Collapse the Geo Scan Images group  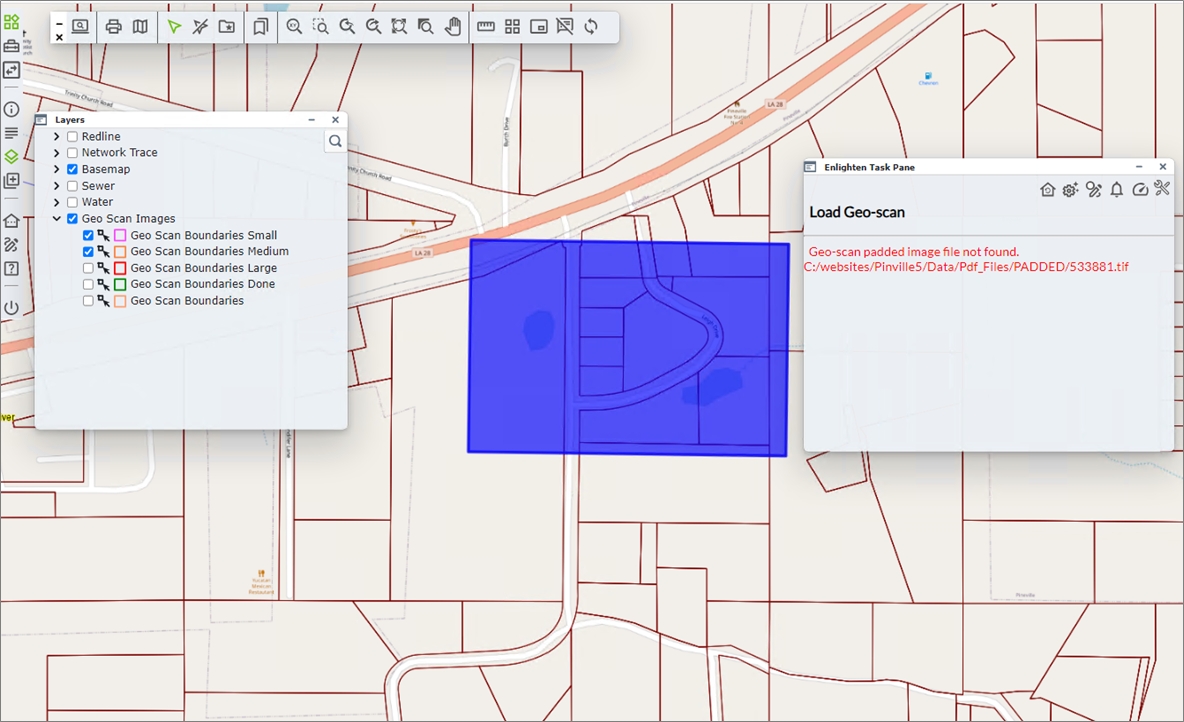[57, 219]
